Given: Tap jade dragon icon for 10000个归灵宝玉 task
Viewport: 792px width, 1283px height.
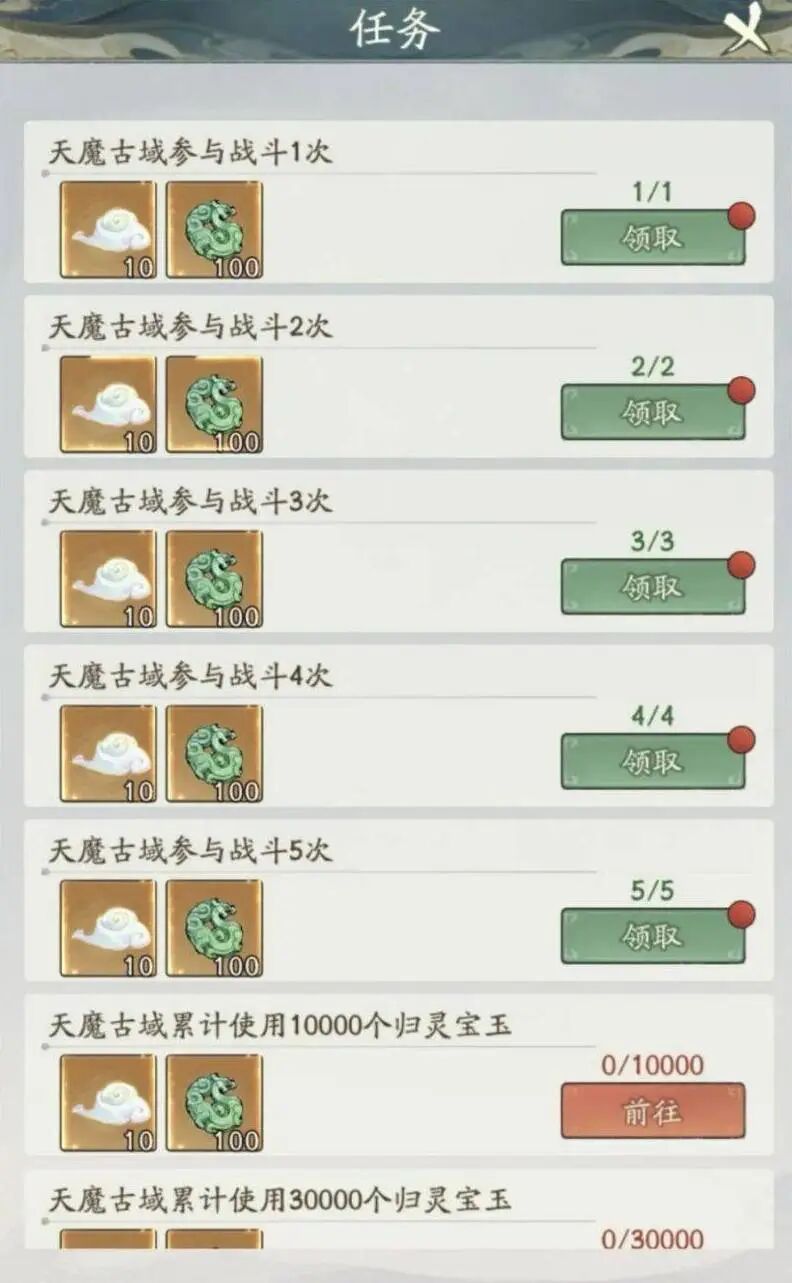Looking at the screenshot, I should (214, 1103).
